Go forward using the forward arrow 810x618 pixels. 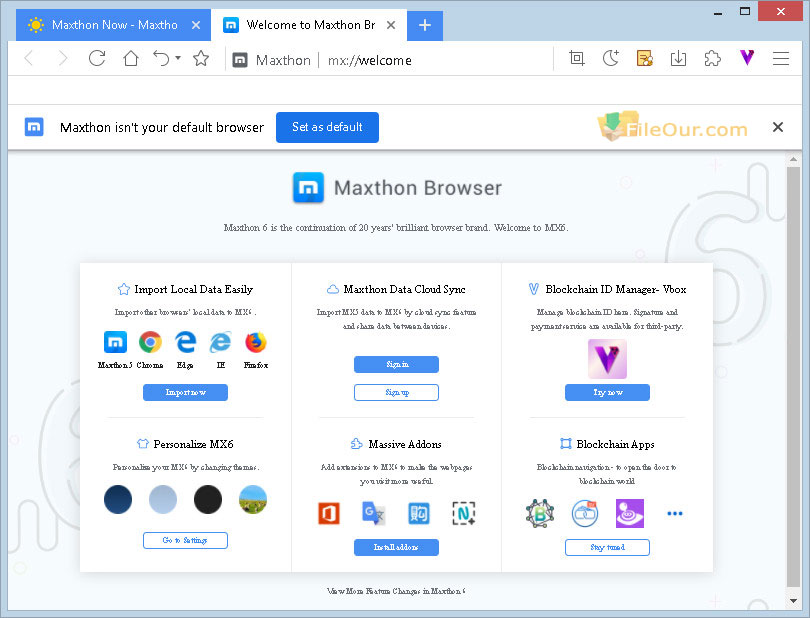pos(63,59)
